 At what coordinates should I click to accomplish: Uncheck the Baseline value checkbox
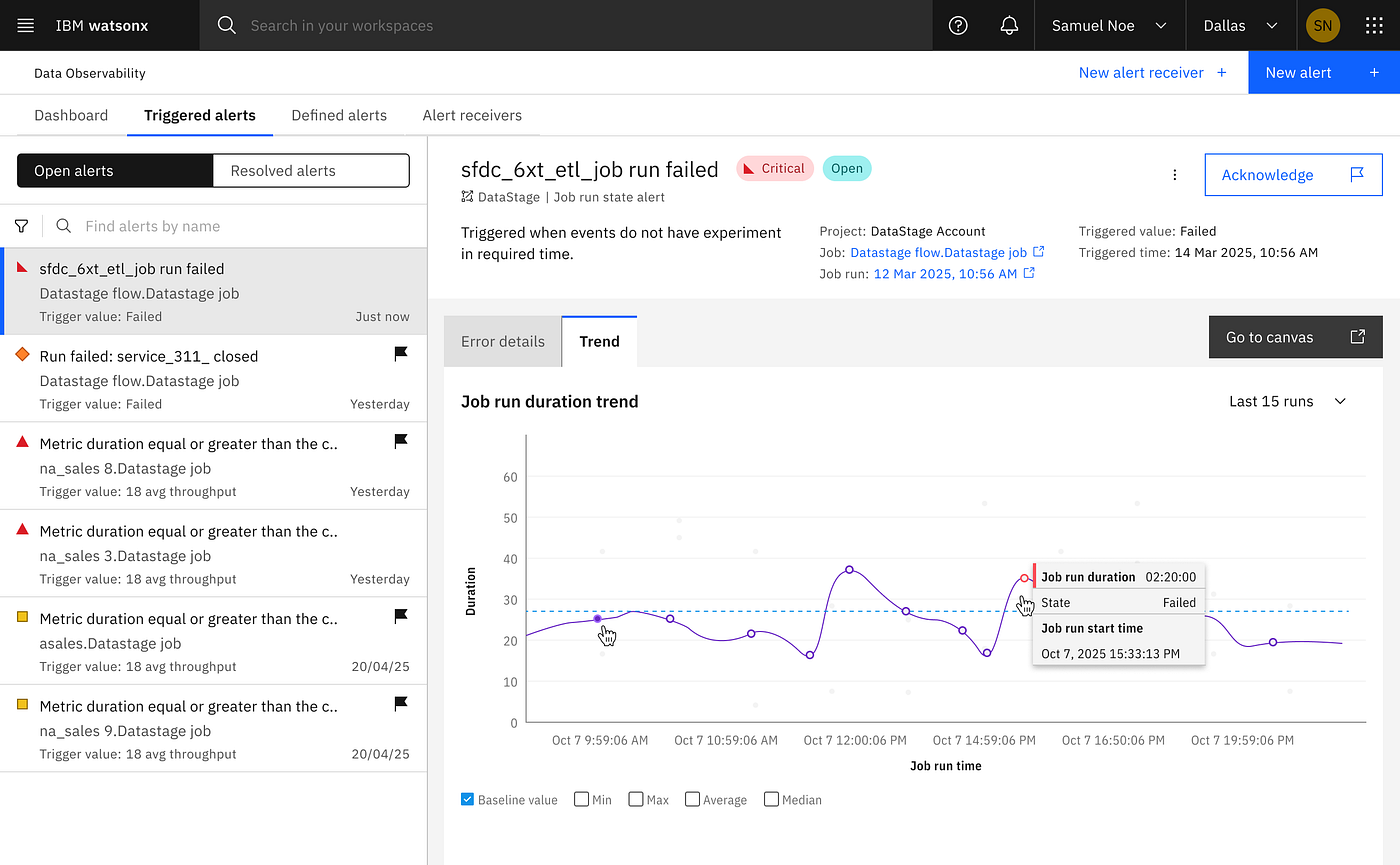click(x=467, y=799)
